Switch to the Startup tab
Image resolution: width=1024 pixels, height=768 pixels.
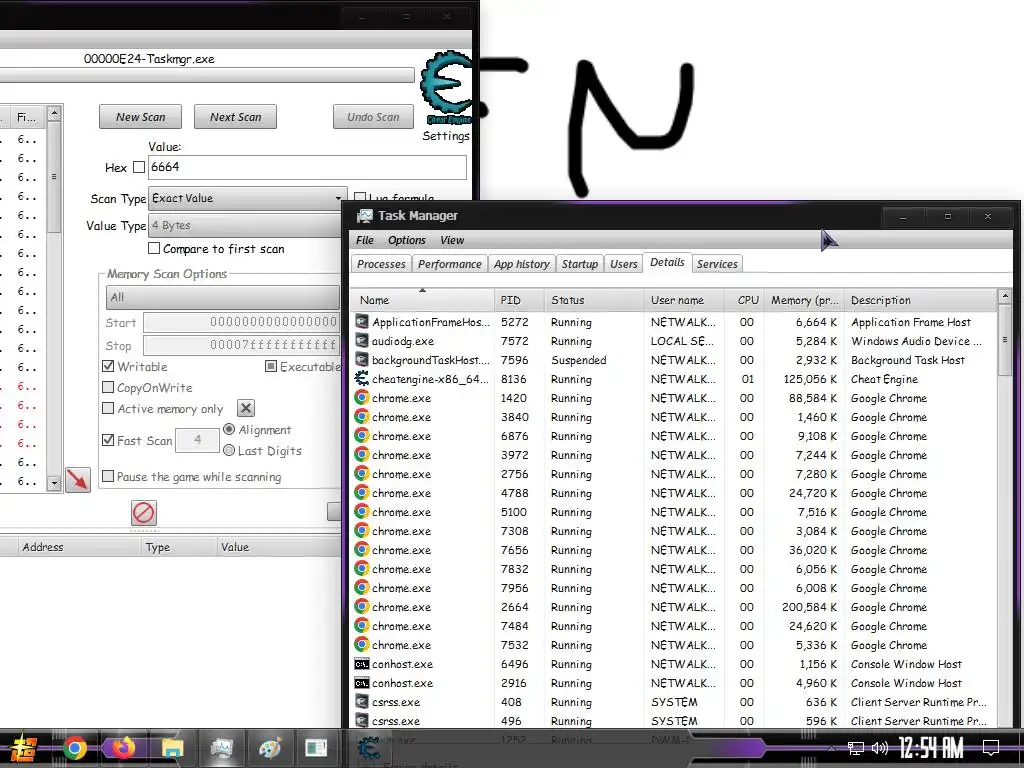579,264
